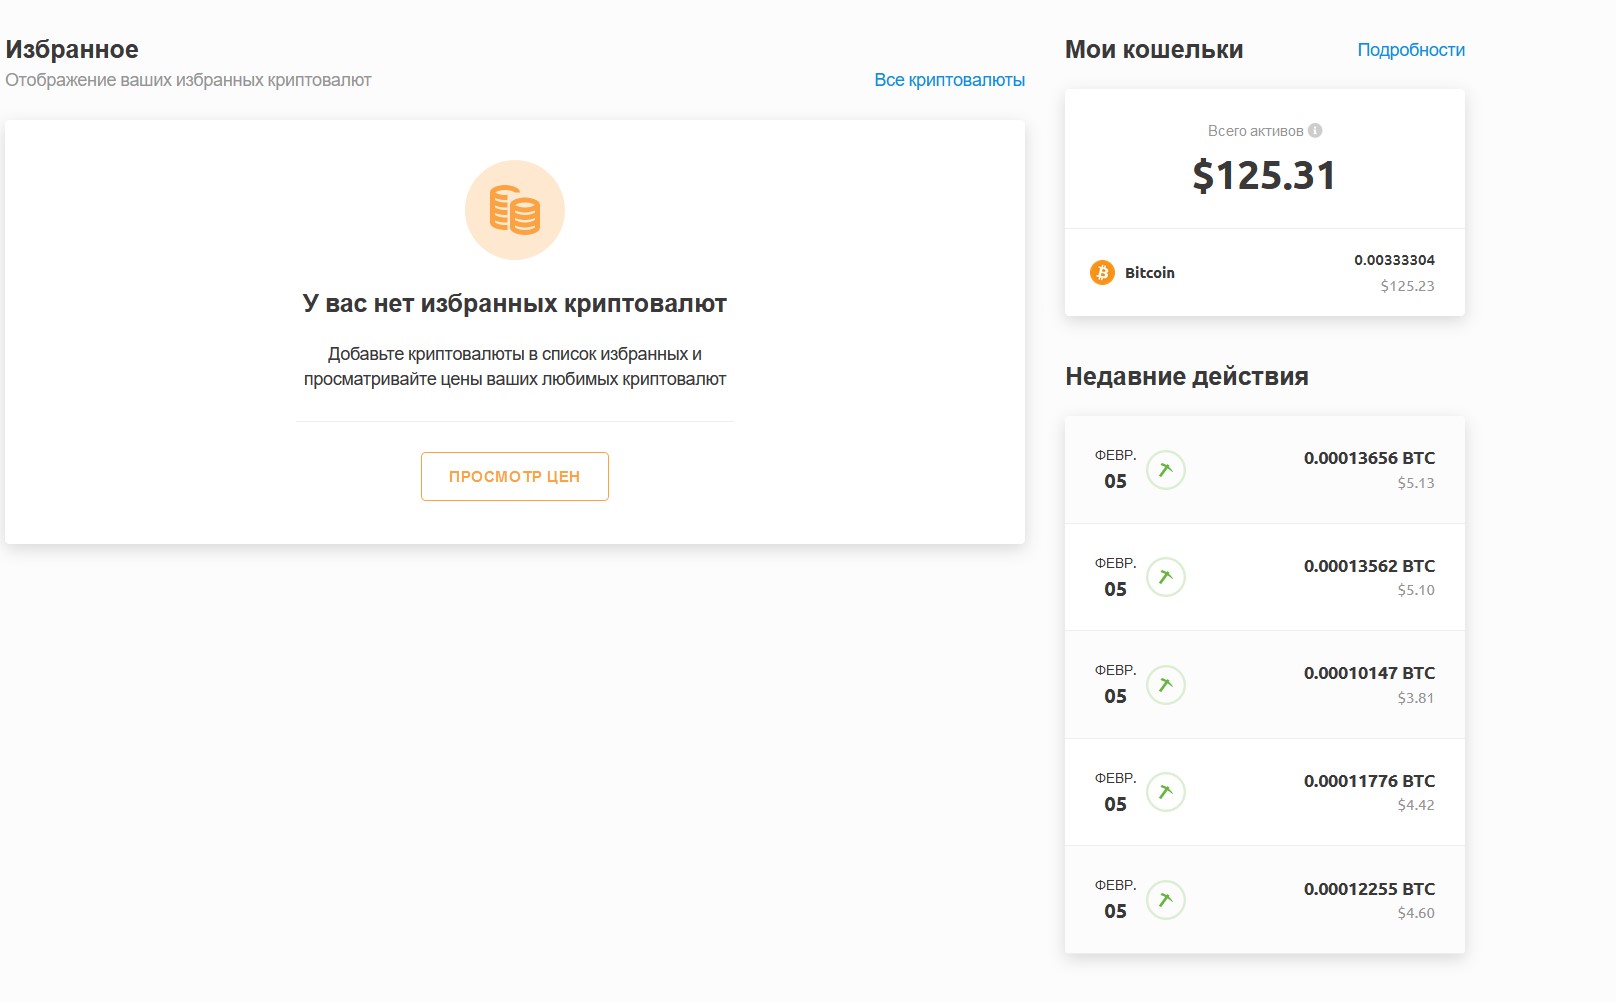Open the $4.60 recent action entry
This screenshot has width=1616, height=1002.
[x=1415, y=913]
